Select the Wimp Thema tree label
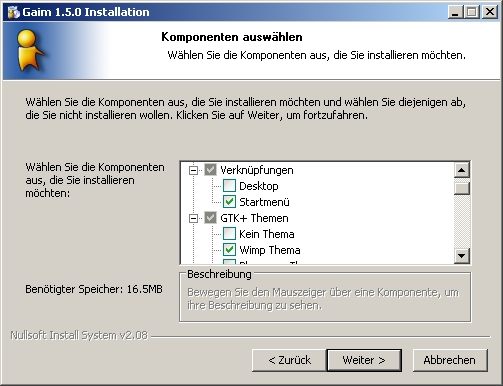The image size is (503, 386). pos(270,250)
